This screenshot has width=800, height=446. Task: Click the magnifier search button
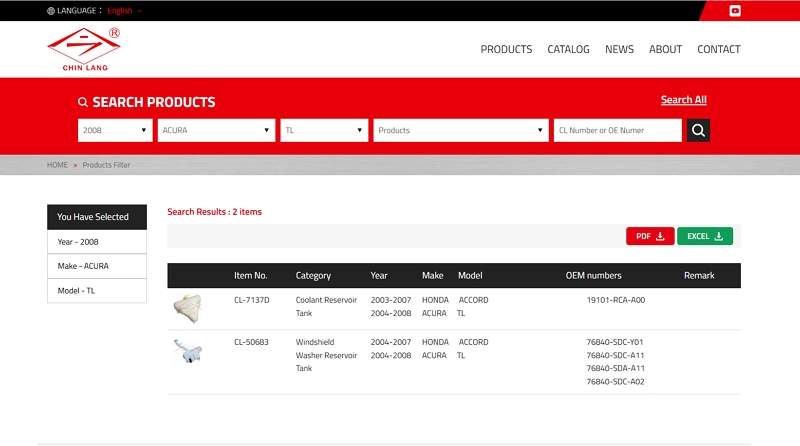point(698,130)
